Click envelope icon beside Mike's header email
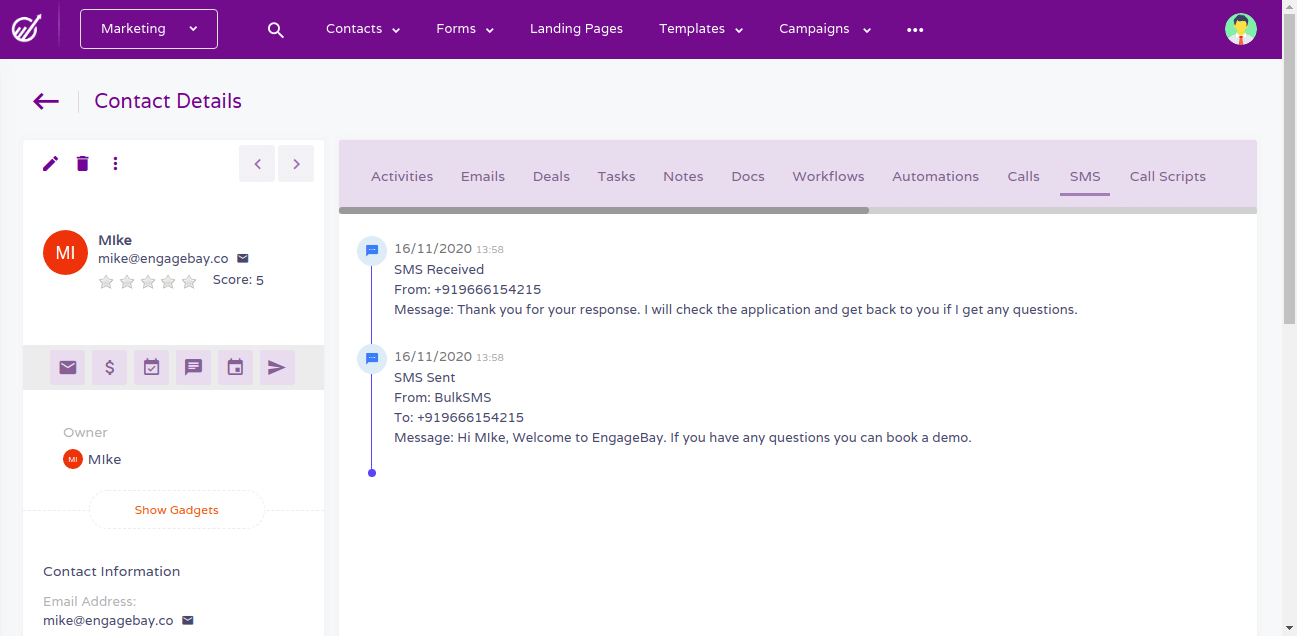The height and width of the screenshot is (636, 1297). click(x=243, y=258)
